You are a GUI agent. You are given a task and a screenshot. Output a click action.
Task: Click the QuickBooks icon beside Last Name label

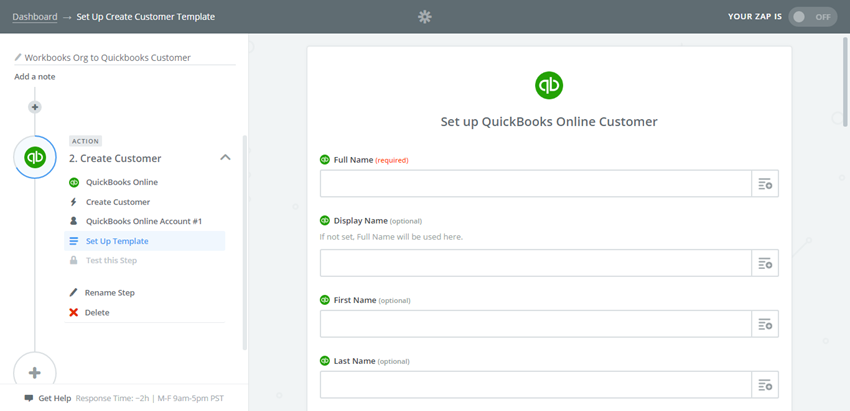pos(325,361)
